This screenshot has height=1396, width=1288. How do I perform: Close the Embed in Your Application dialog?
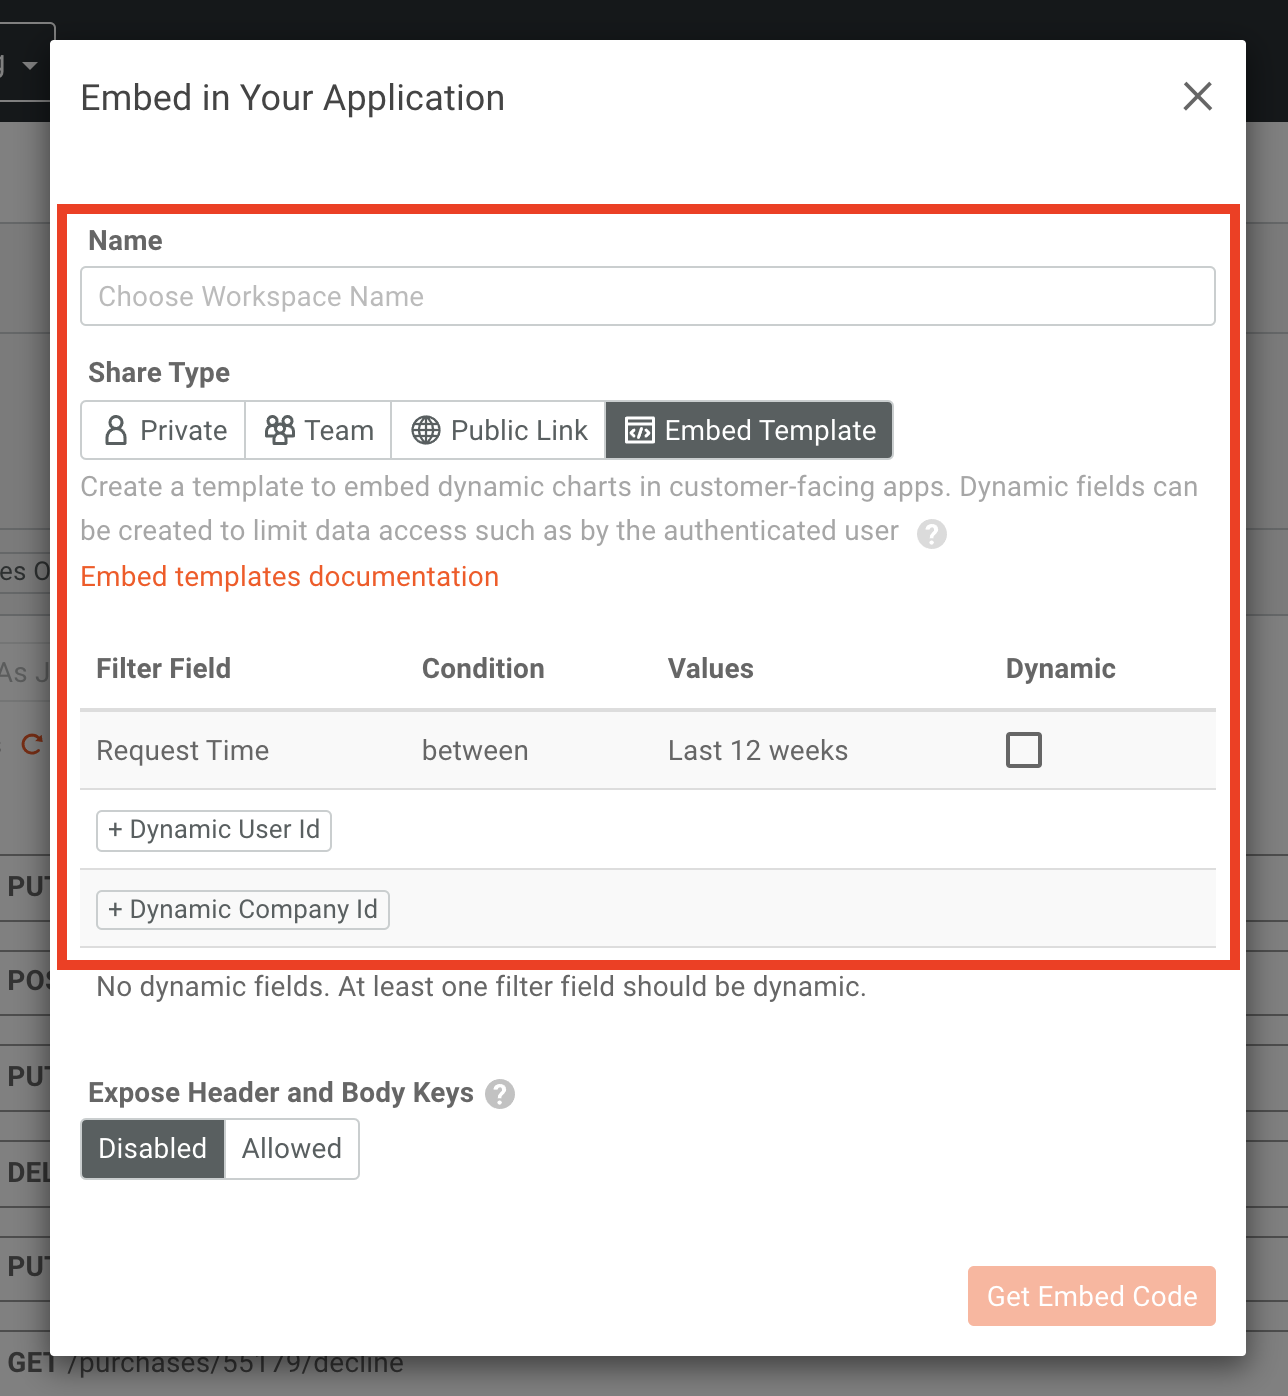(1197, 97)
